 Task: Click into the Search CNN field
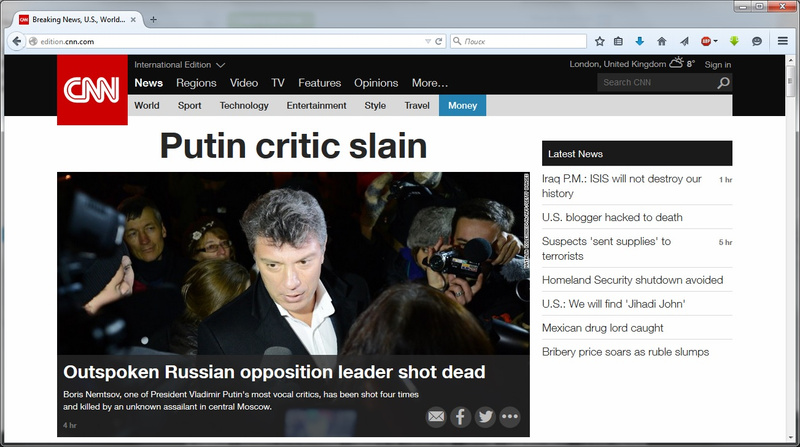655,83
